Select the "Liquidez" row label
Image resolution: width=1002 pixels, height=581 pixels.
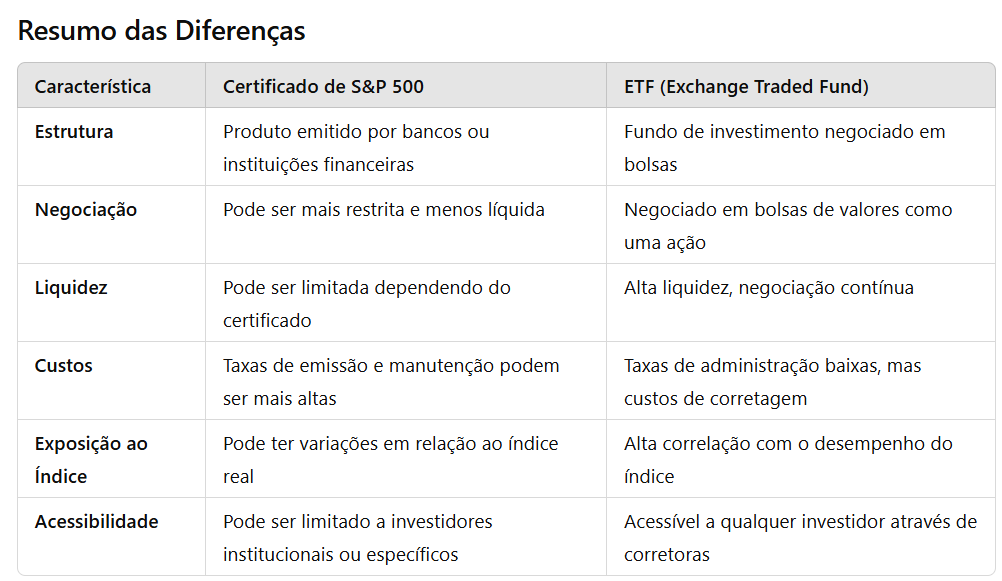[71, 288]
